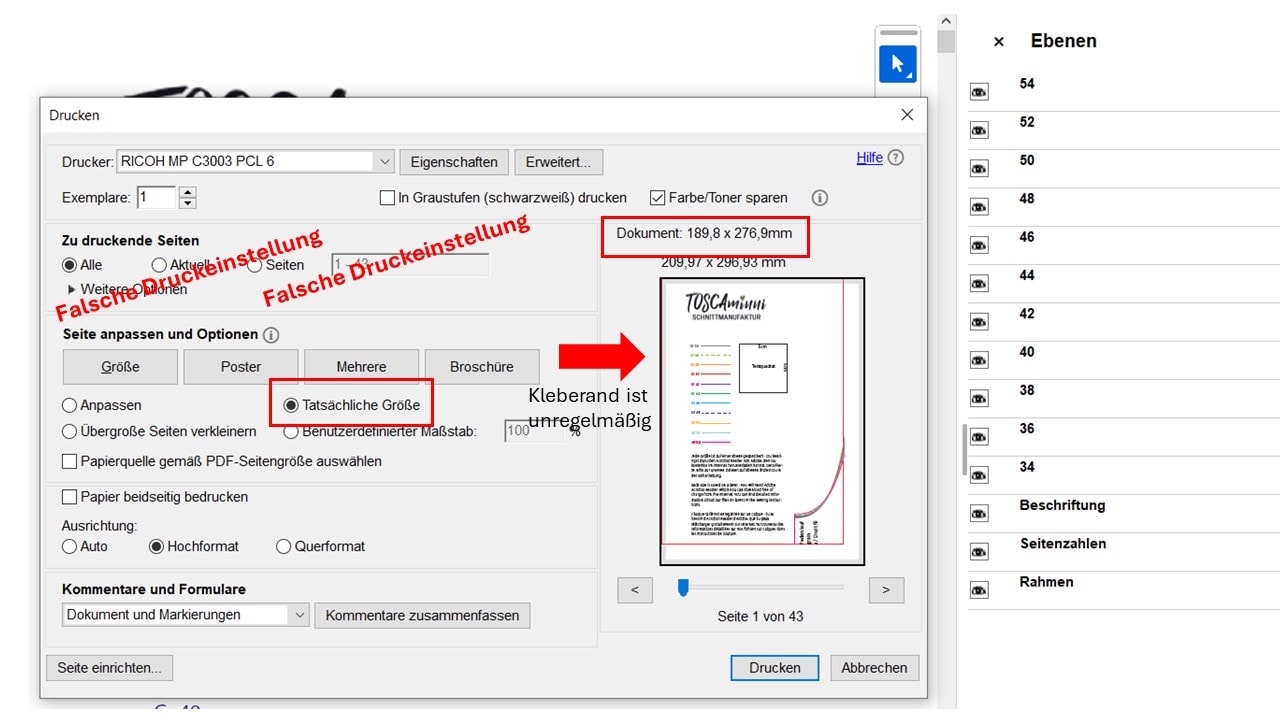1280x720 pixels.
Task: Close the Ebenen layers panel
Action: pos(998,42)
